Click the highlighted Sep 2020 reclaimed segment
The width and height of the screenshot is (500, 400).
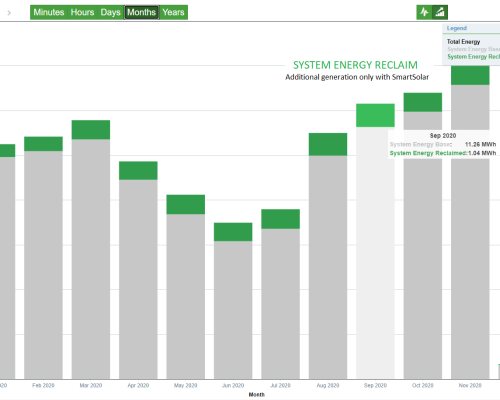coord(375,115)
